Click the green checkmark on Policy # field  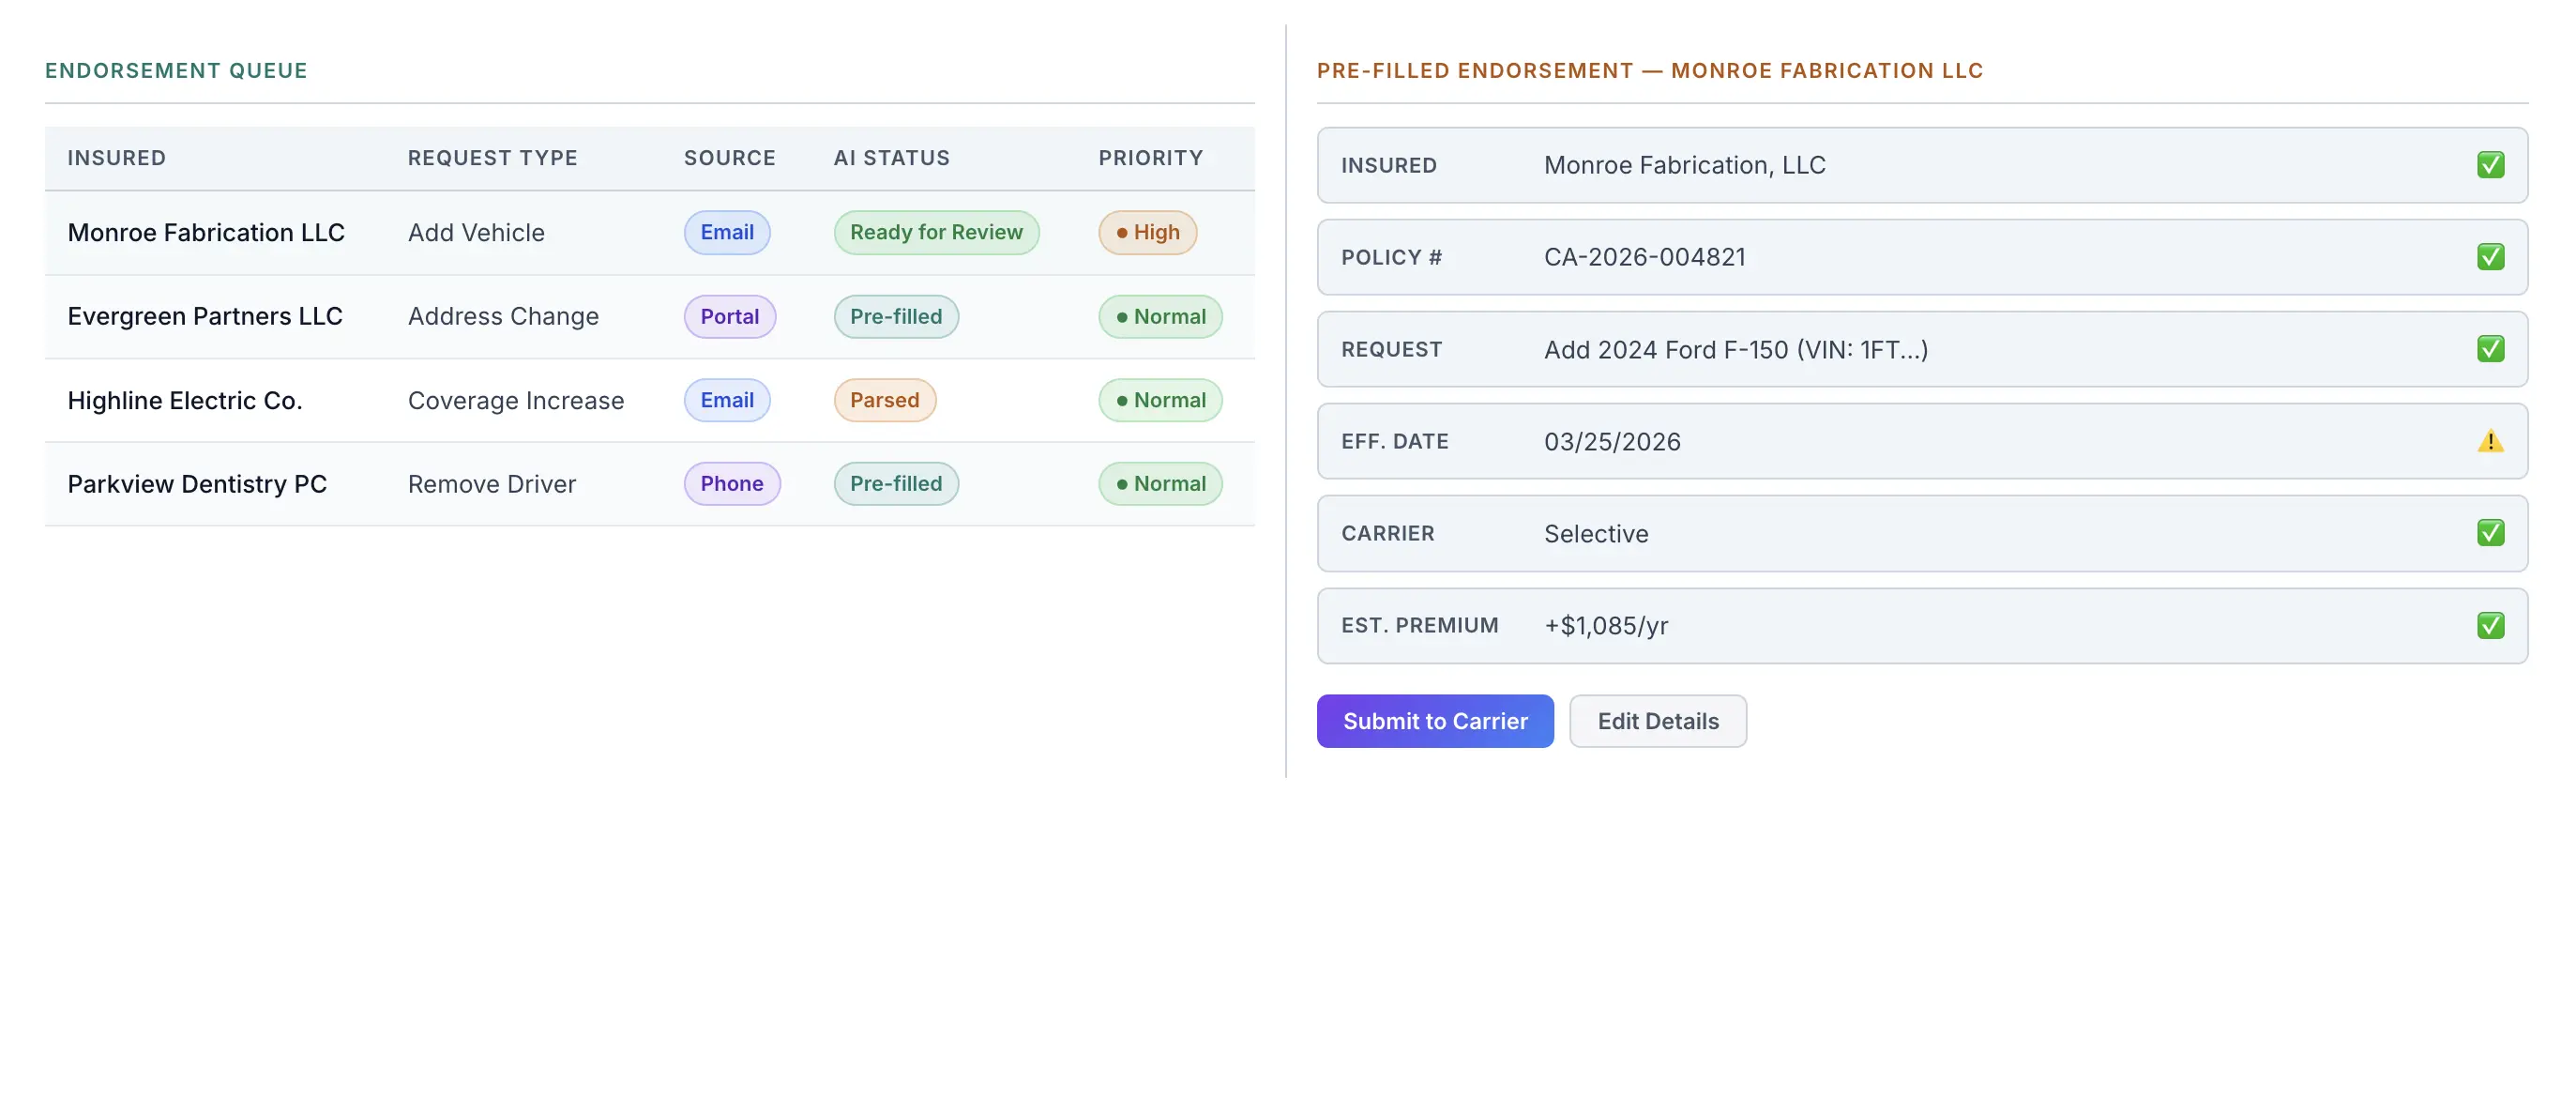[x=2490, y=257]
